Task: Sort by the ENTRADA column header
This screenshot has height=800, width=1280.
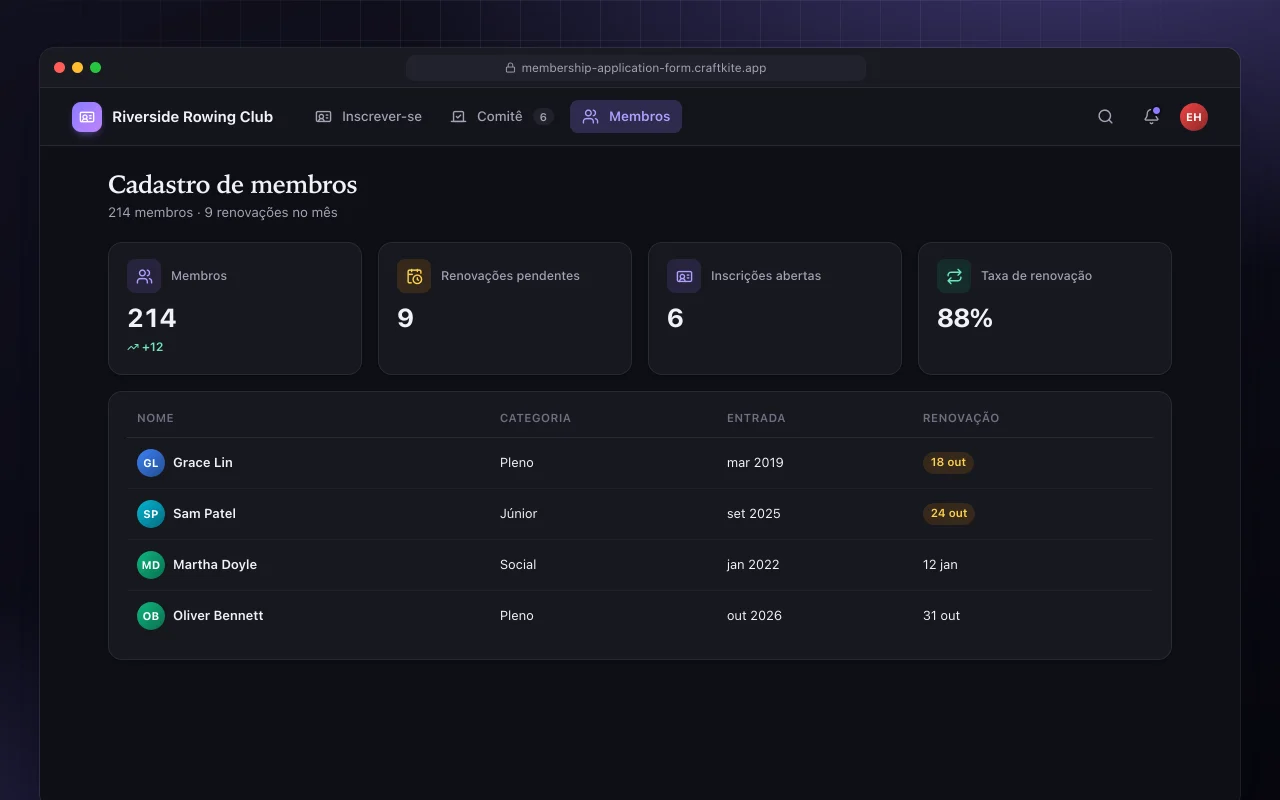Action: point(756,418)
